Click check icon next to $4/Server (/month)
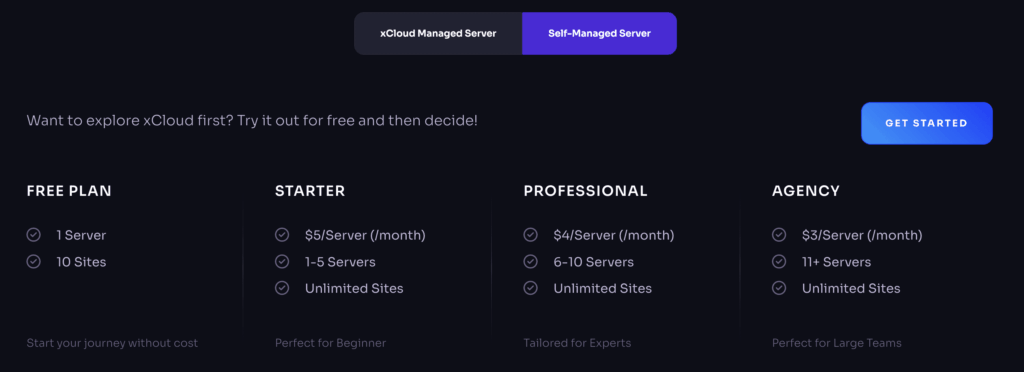Image resolution: width=1024 pixels, height=372 pixels. pos(530,235)
